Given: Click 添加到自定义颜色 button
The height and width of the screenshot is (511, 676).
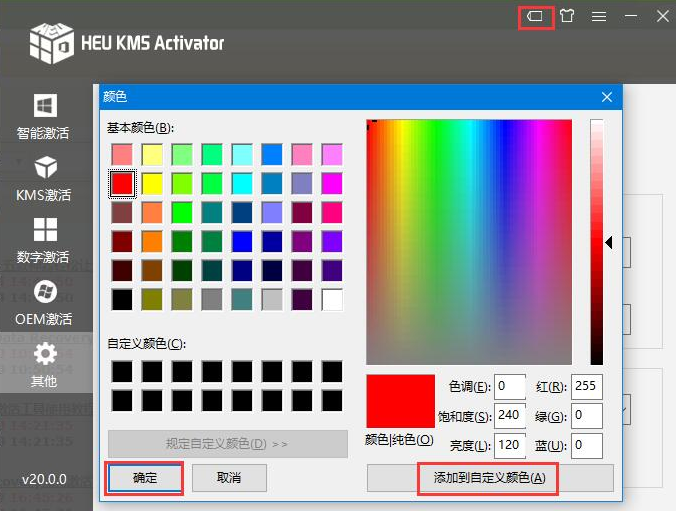Looking at the screenshot, I should pos(490,478).
